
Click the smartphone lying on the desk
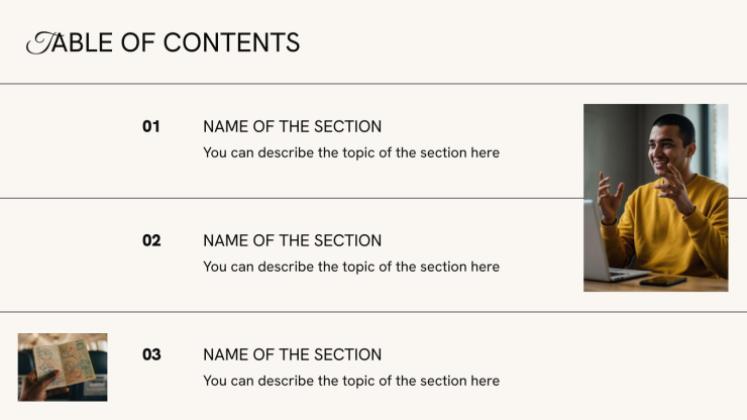(663, 281)
